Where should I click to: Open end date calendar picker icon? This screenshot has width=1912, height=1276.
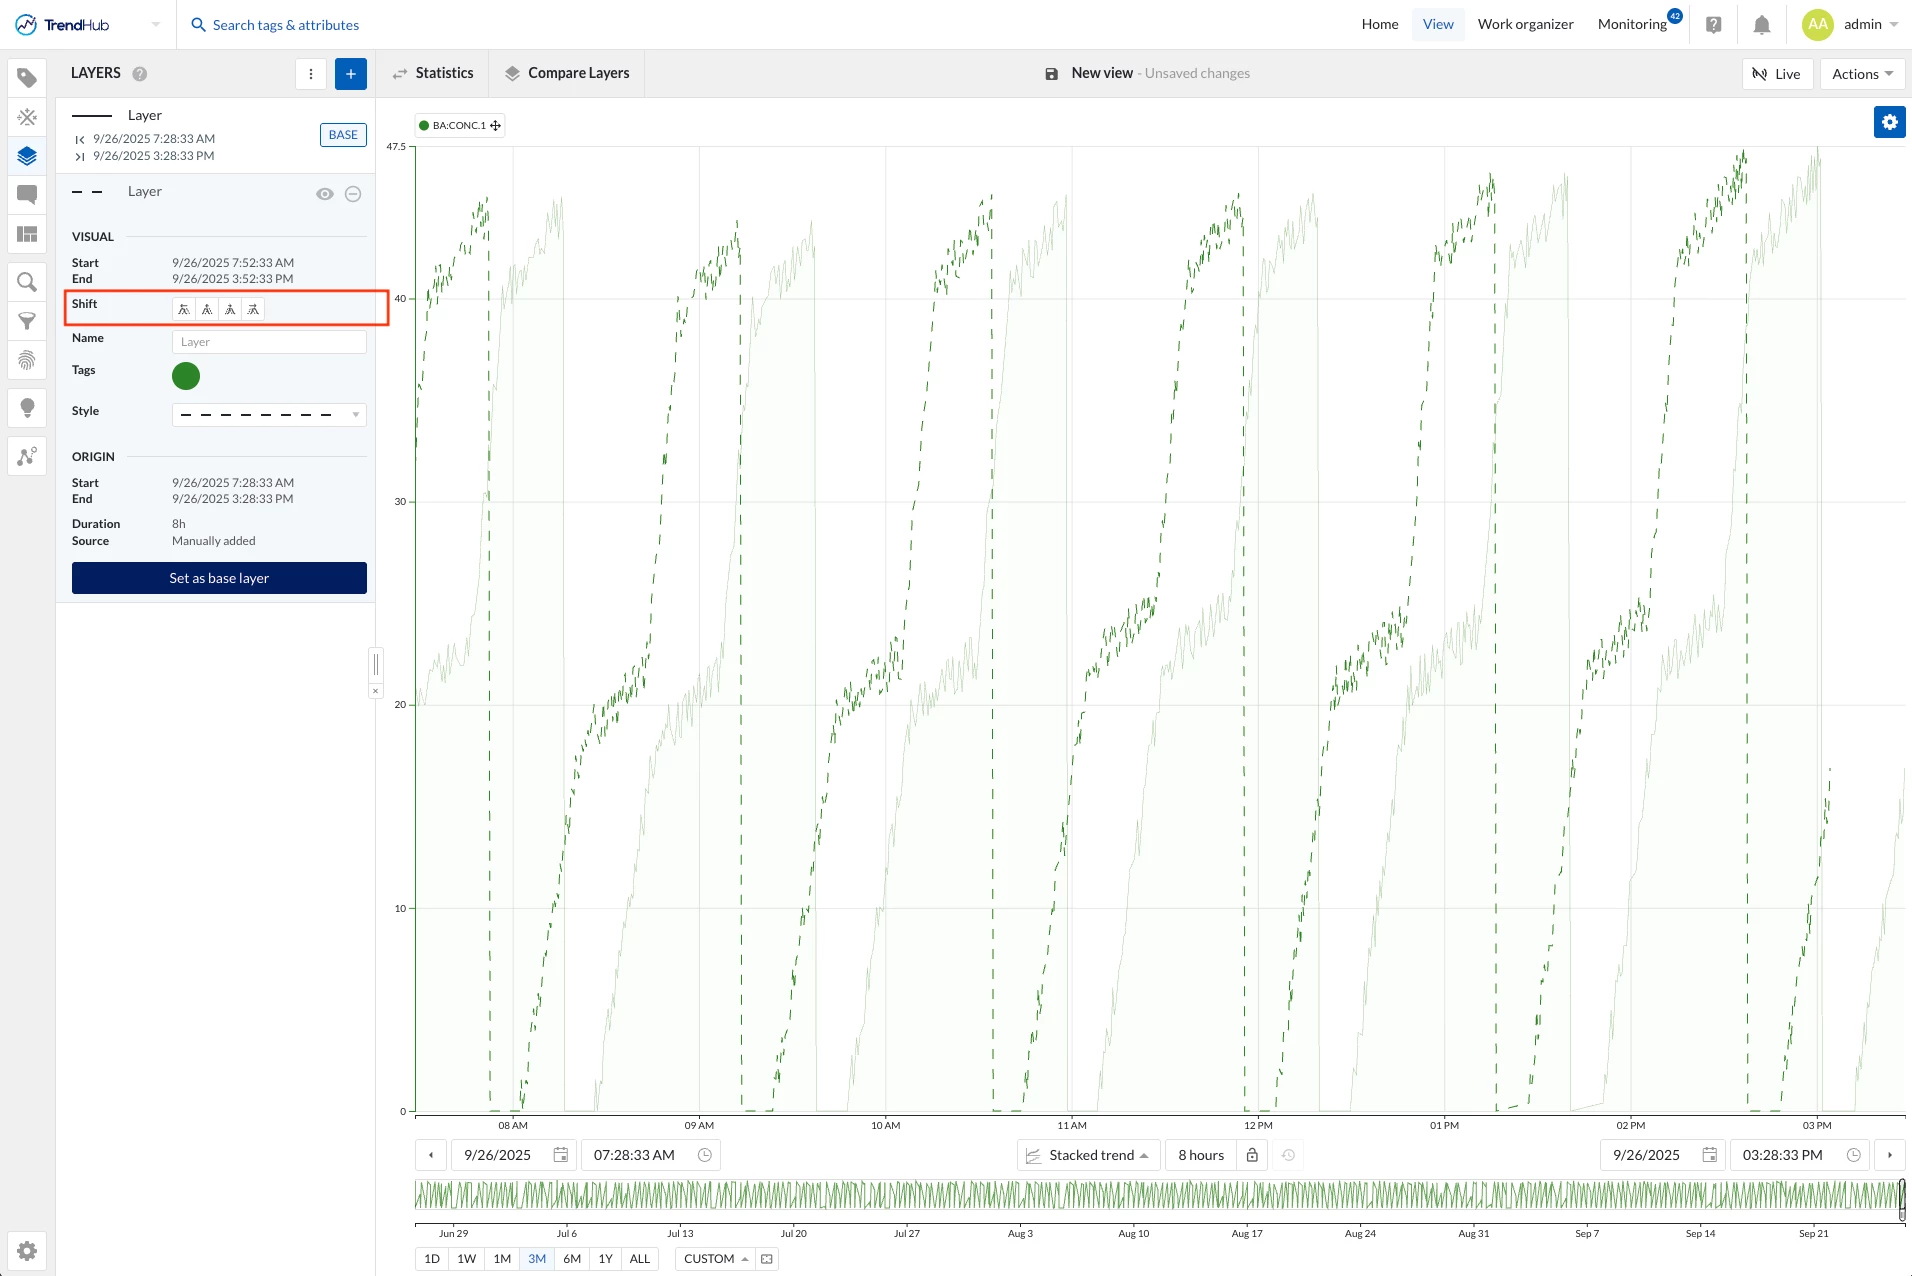(x=1710, y=1155)
